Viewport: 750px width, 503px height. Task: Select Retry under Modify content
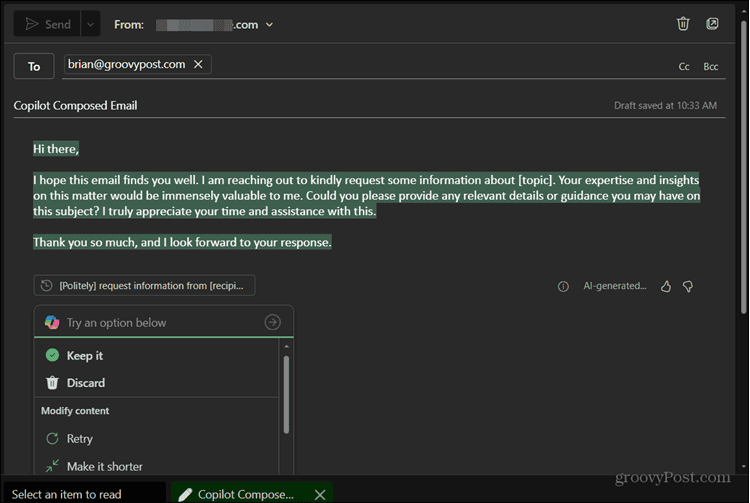[x=156, y=438]
